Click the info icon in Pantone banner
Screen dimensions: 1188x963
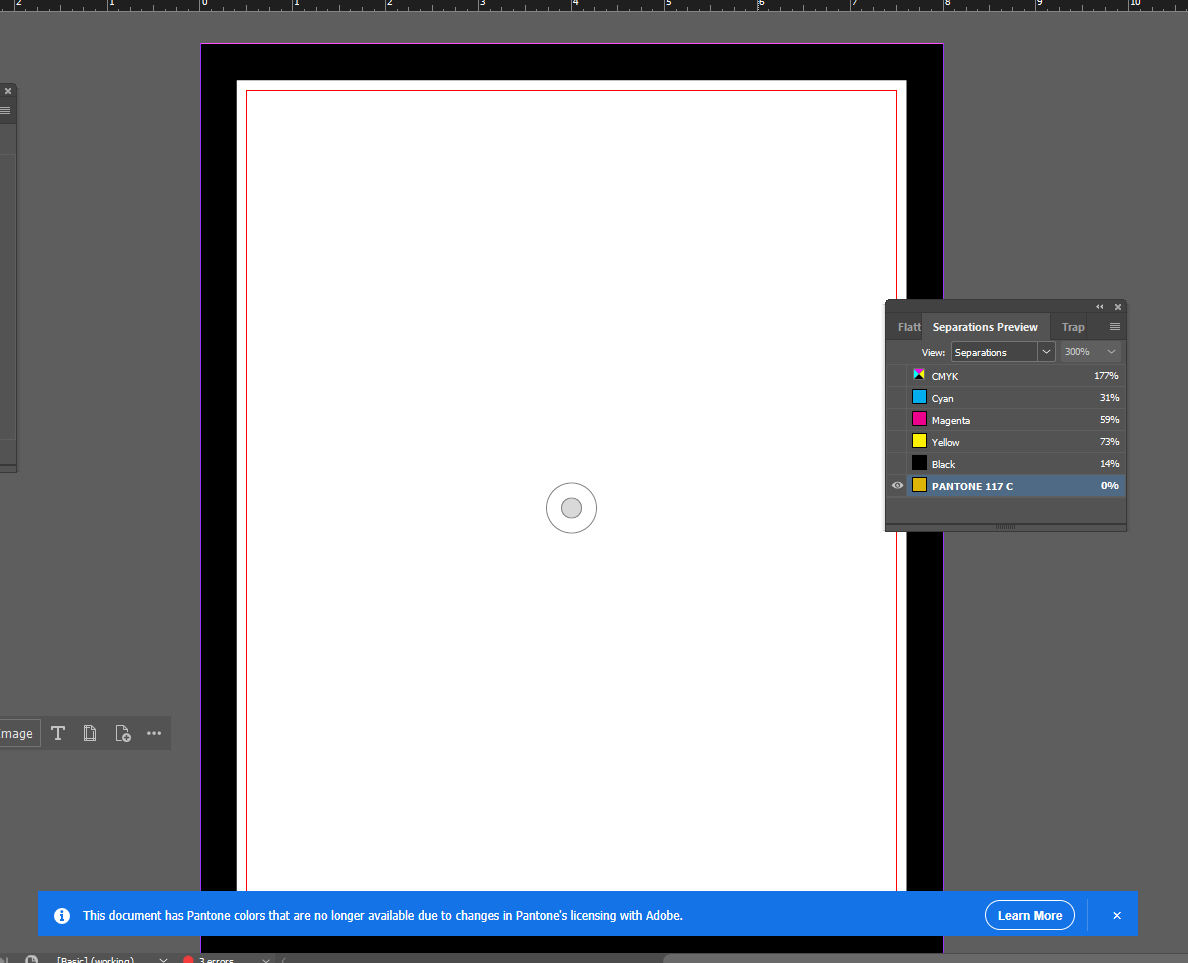(62, 915)
